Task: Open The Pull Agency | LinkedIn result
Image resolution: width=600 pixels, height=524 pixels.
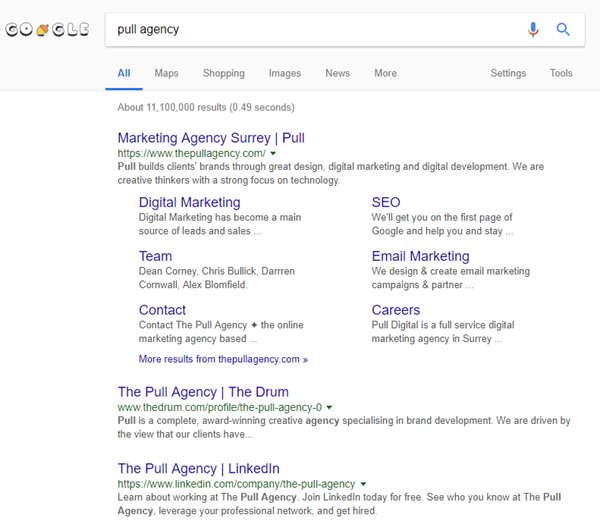Action: 198,468
